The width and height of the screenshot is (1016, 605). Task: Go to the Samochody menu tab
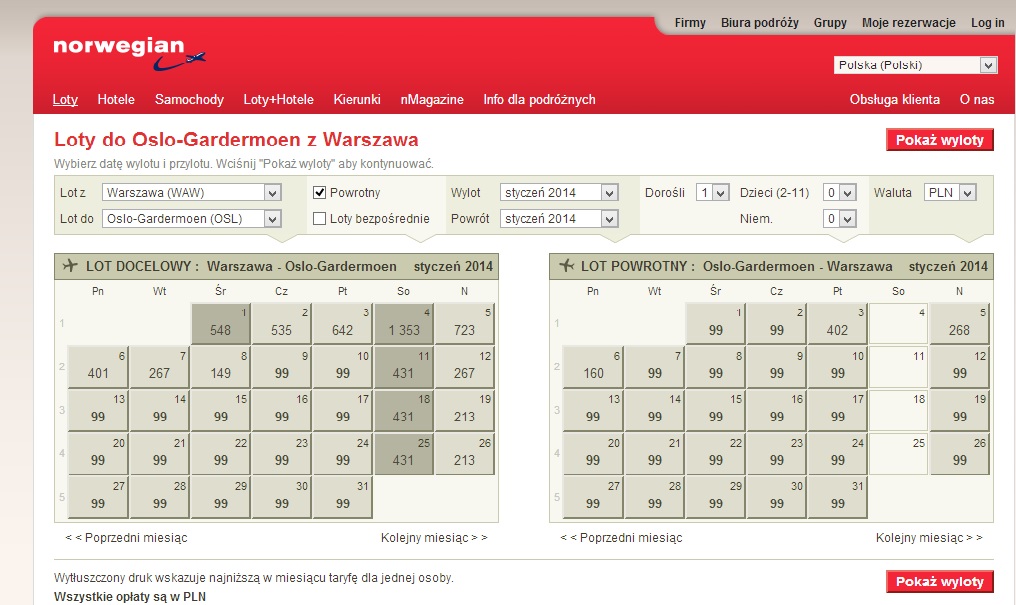(189, 99)
